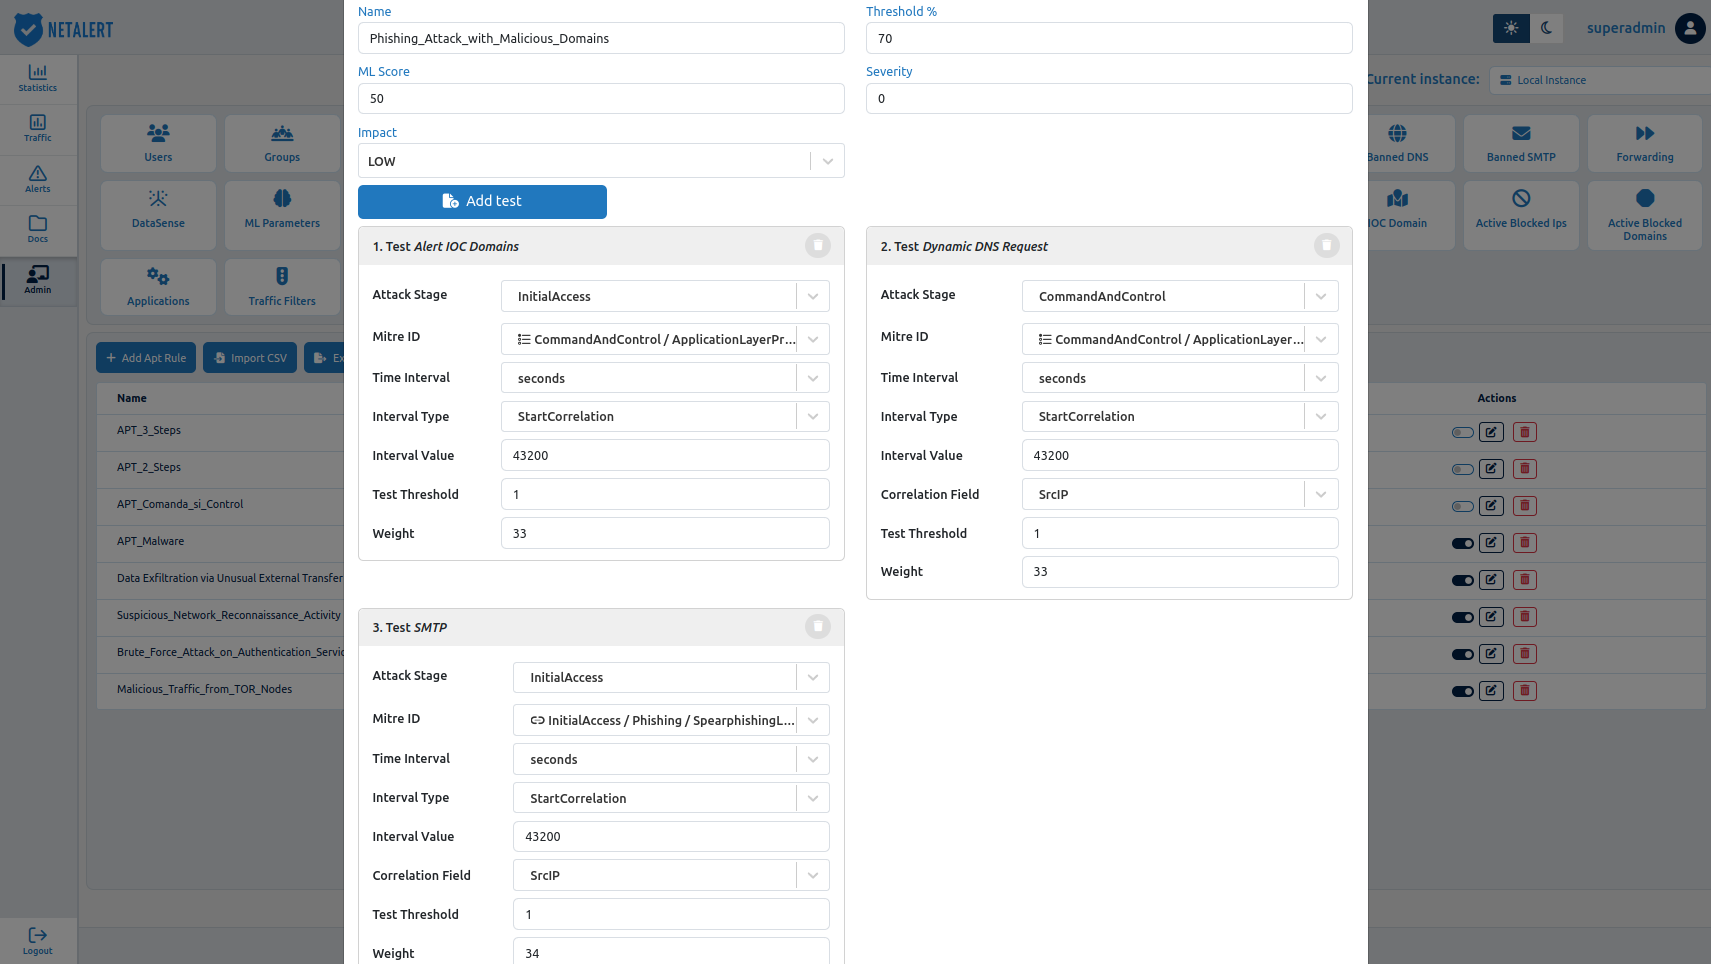Toggle APT_Malware rule switch
The width and height of the screenshot is (1711, 964).
pos(1463,544)
